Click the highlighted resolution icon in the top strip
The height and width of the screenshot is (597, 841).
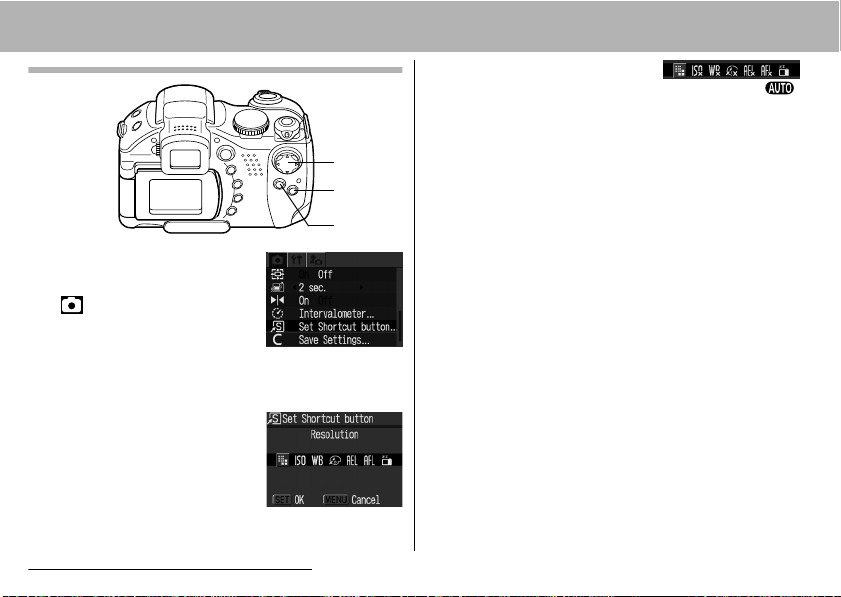tap(680, 70)
